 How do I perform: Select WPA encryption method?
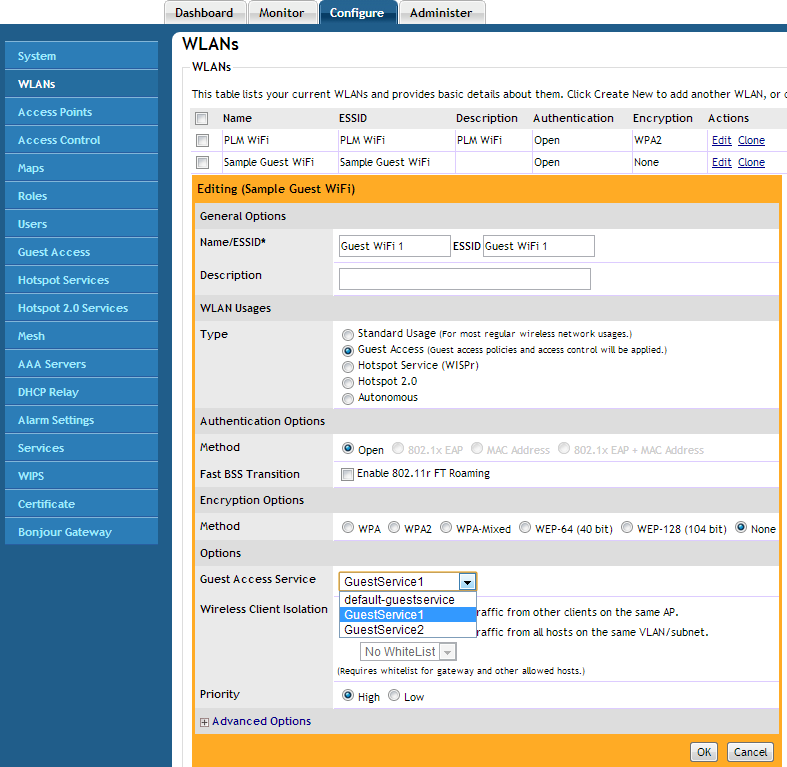tap(347, 527)
